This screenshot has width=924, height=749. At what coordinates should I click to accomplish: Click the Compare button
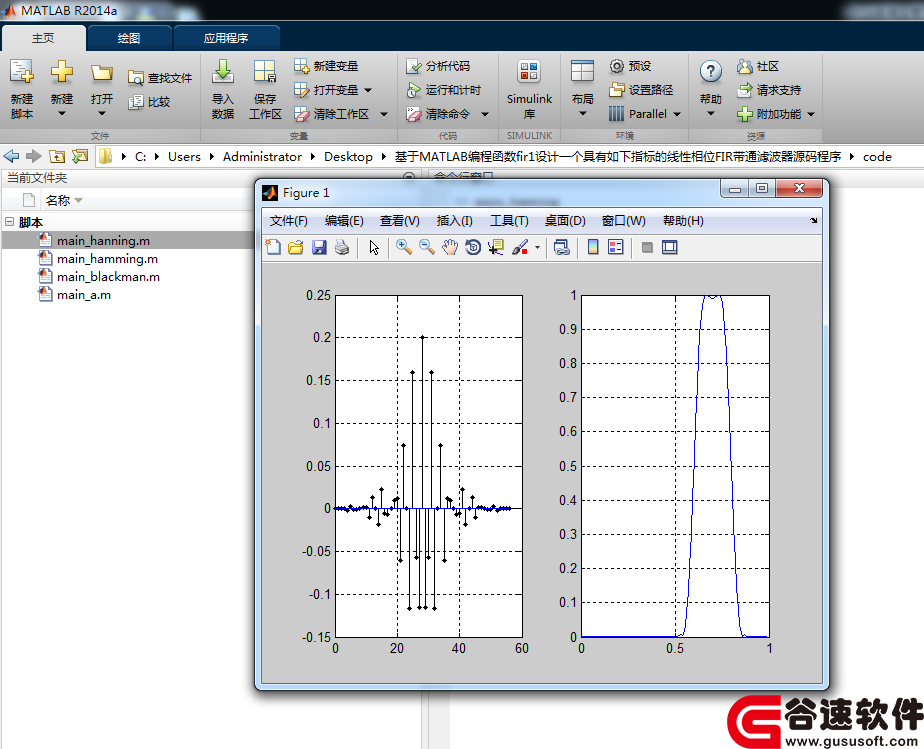150,102
